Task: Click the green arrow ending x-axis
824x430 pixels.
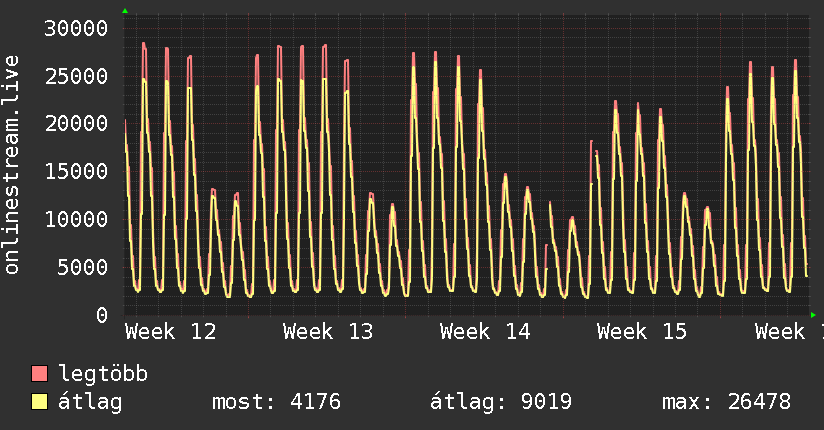Action: [x=813, y=315]
